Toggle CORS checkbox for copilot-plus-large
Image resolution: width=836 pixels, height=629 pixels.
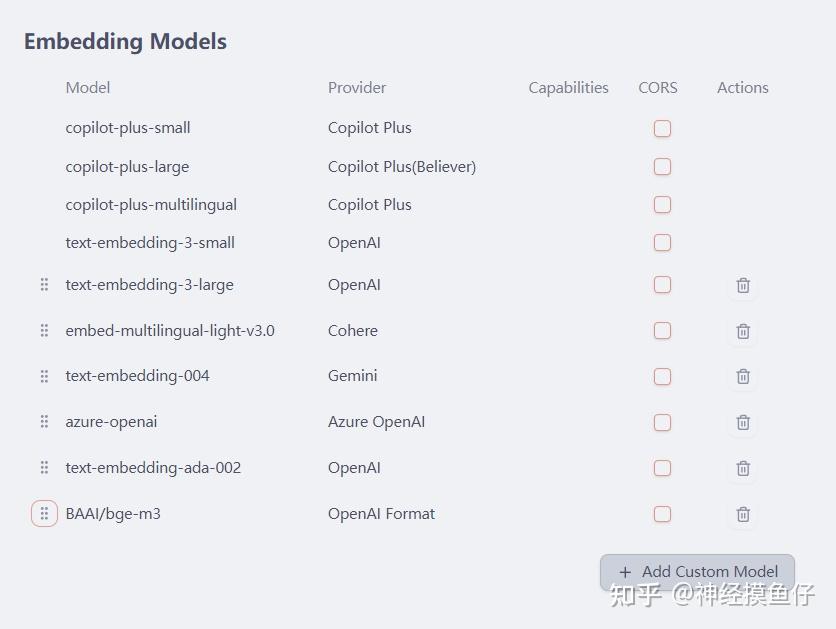click(662, 167)
